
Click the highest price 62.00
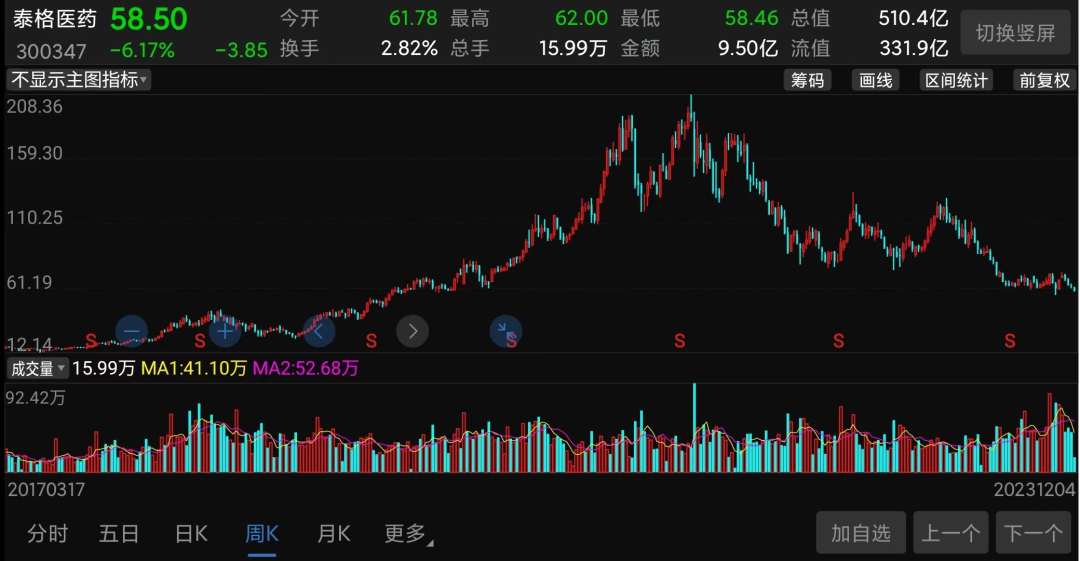tap(581, 18)
